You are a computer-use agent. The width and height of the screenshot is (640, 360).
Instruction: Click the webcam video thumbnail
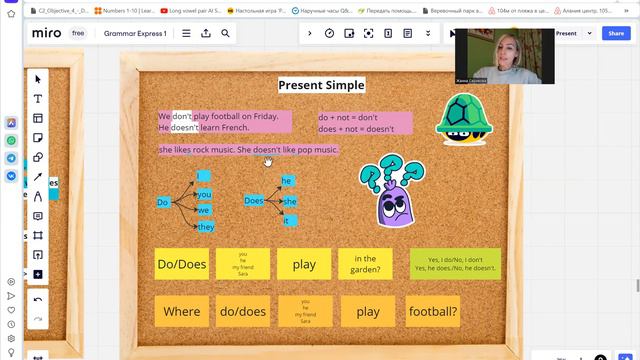tap(504, 56)
